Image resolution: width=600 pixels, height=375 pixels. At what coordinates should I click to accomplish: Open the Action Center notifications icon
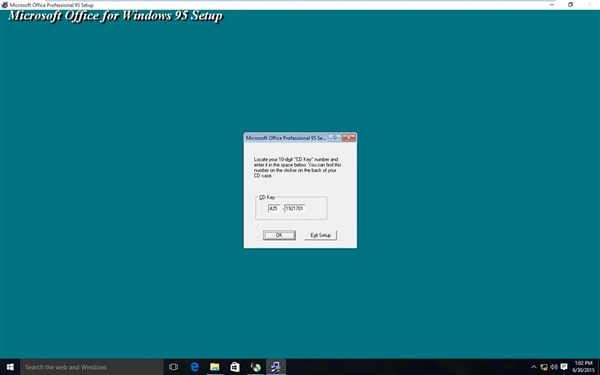(564, 367)
